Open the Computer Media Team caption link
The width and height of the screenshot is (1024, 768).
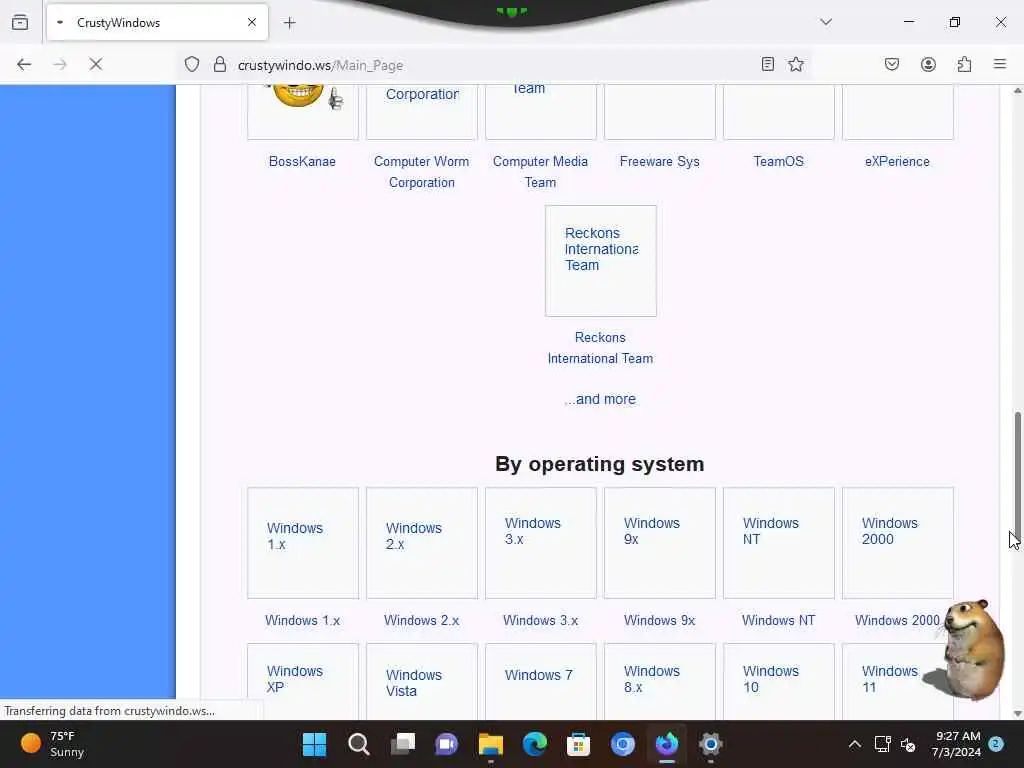(x=541, y=172)
